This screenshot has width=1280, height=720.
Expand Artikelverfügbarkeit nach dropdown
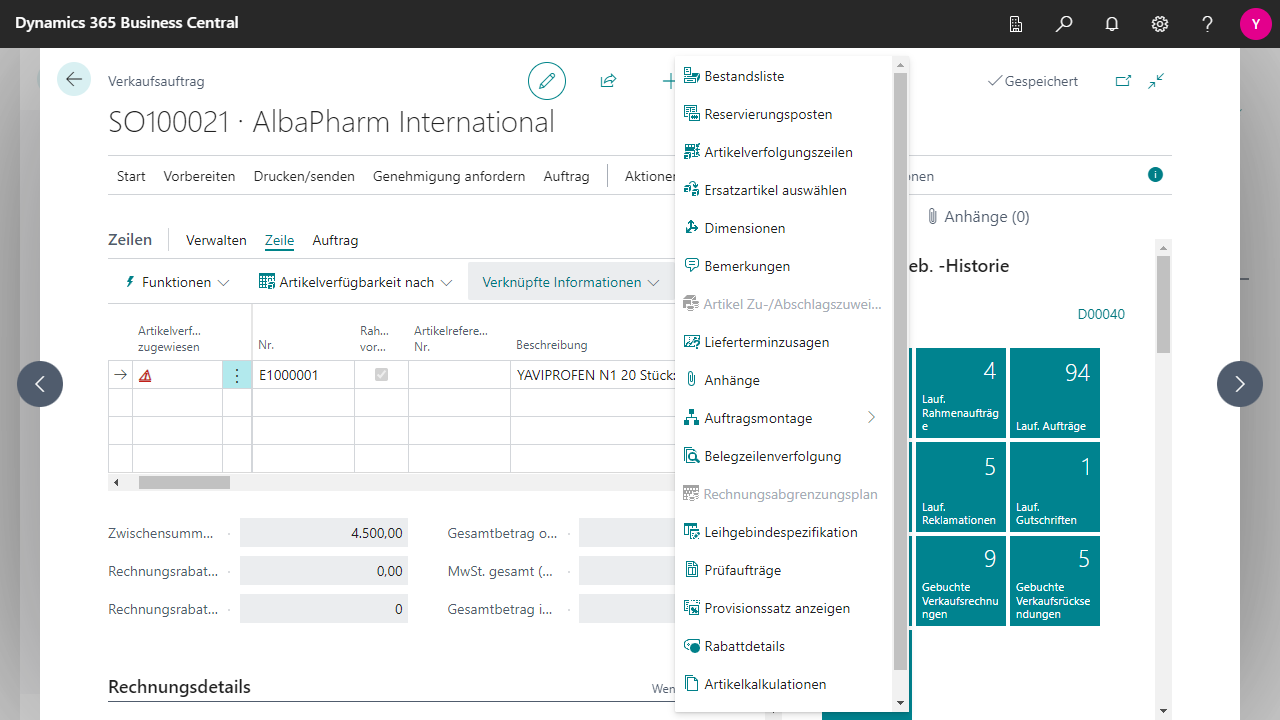[x=356, y=282]
